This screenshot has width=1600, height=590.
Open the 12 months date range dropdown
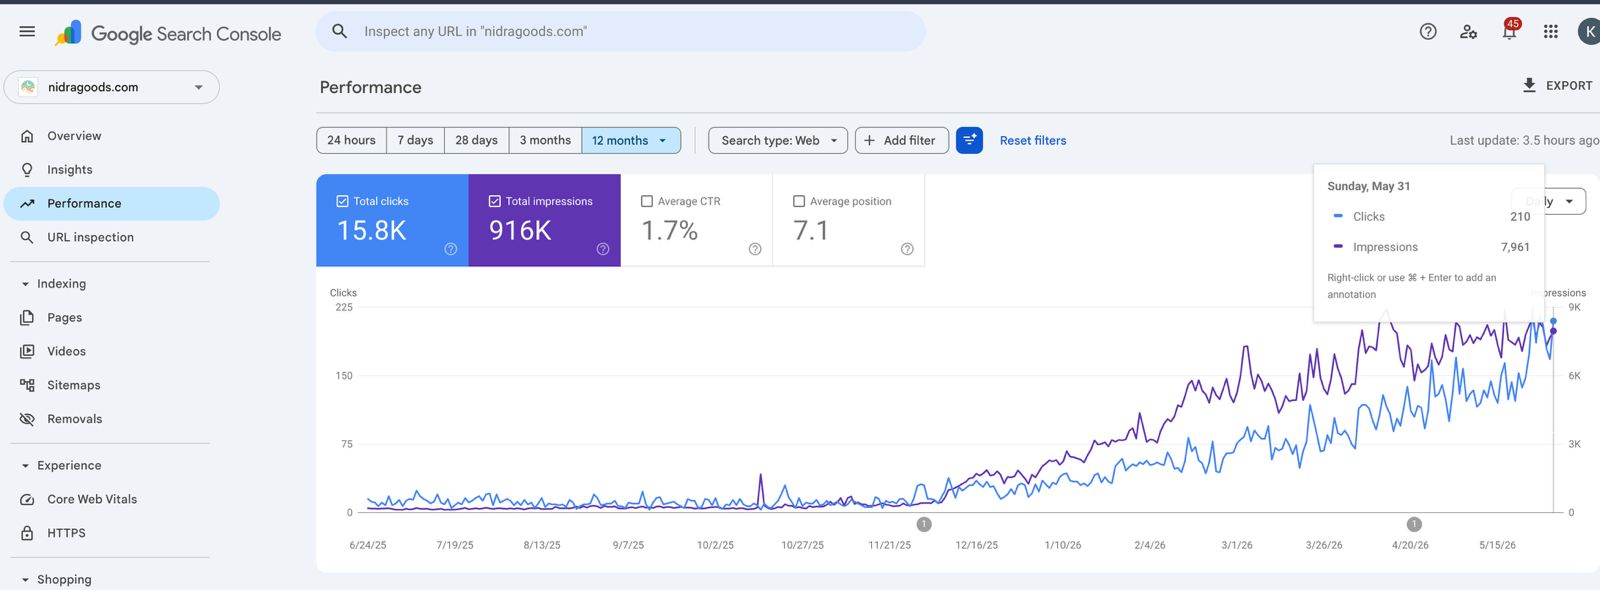pos(631,140)
